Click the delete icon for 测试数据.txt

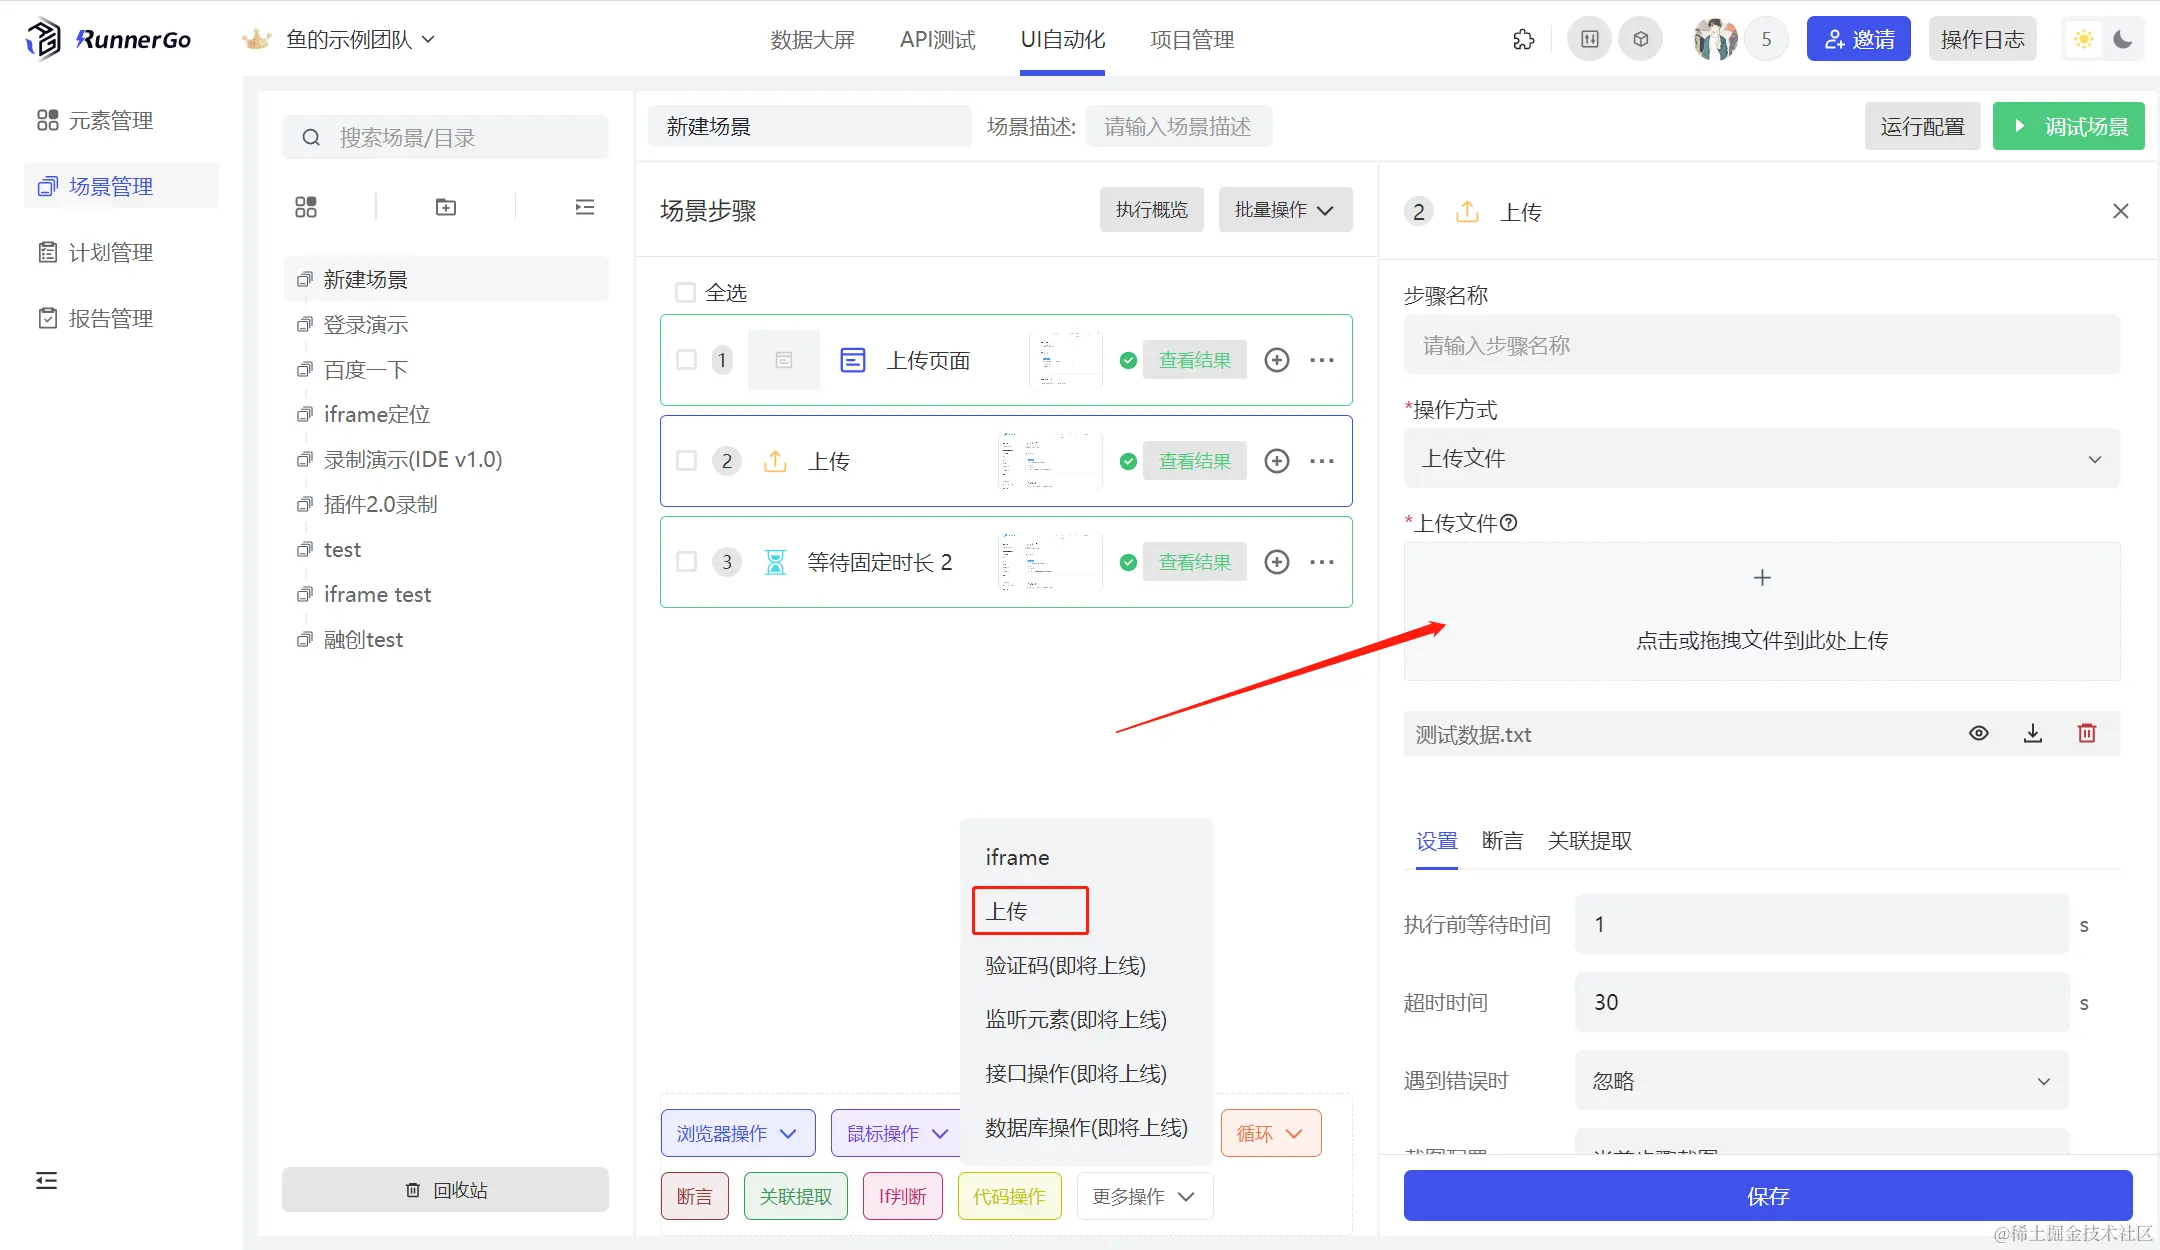pos(2086,733)
